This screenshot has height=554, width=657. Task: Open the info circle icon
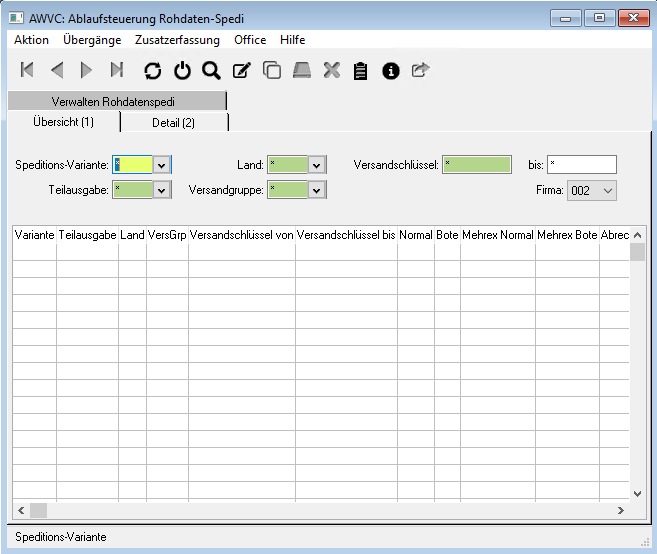tap(391, 70)
